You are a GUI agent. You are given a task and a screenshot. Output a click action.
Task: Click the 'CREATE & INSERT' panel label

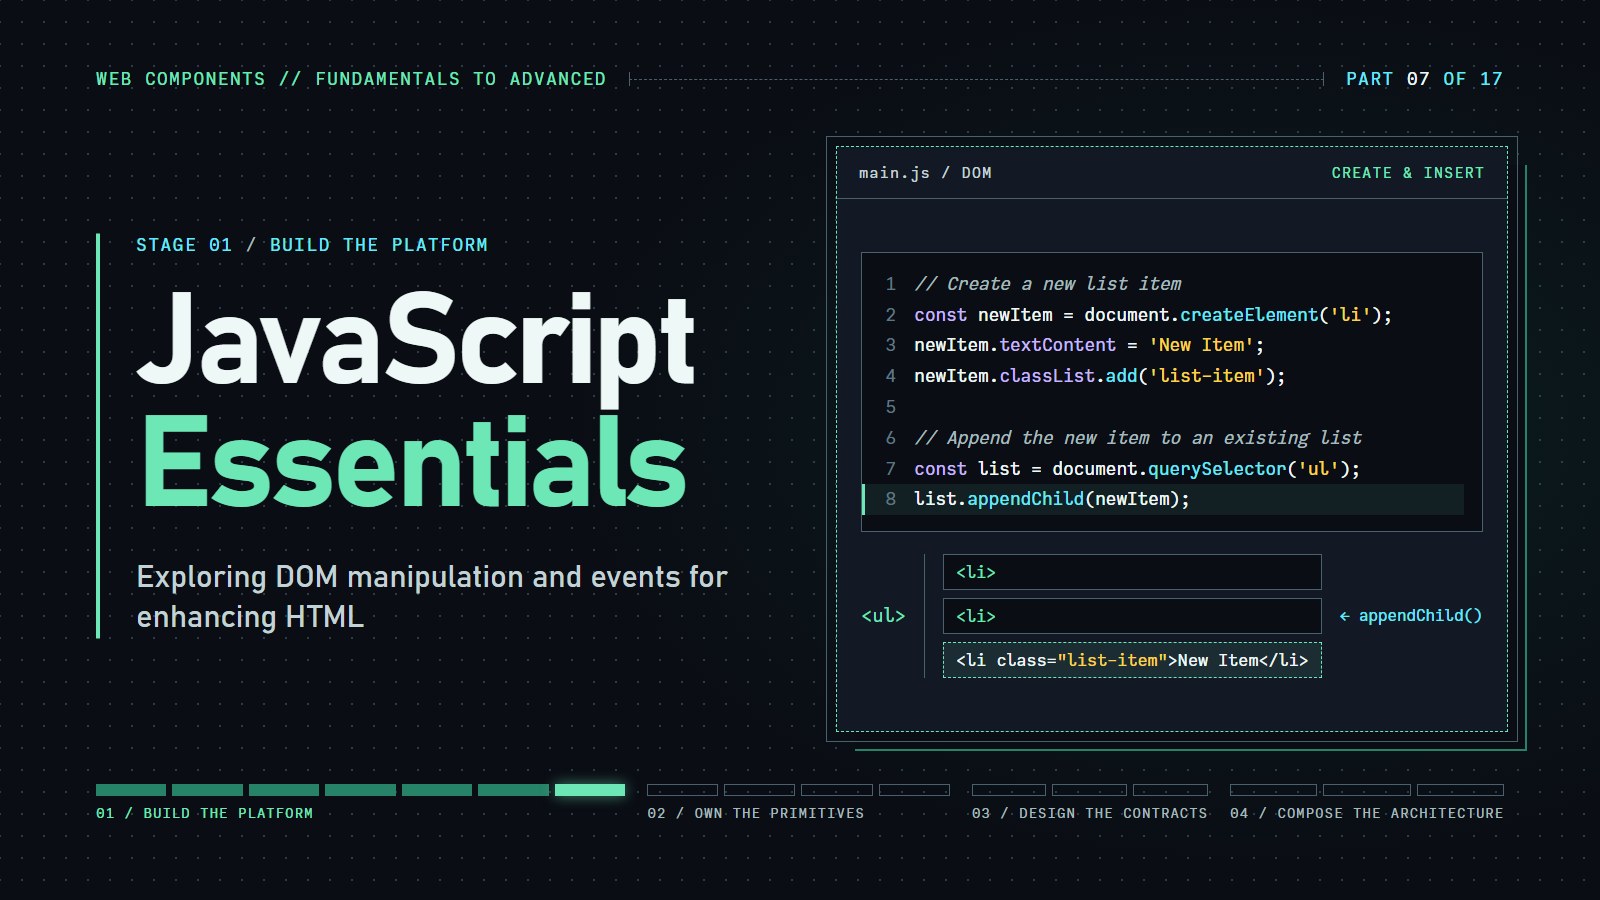[1407, 173]
